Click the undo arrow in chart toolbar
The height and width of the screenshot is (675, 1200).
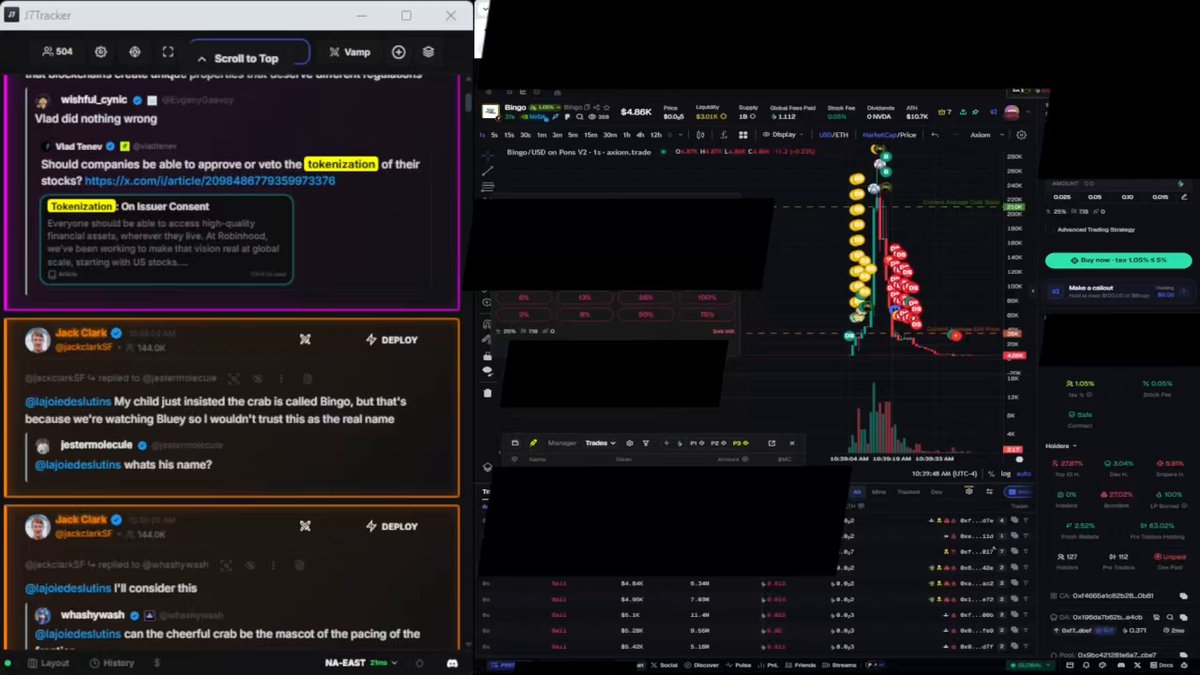click(x=934, y=135)
